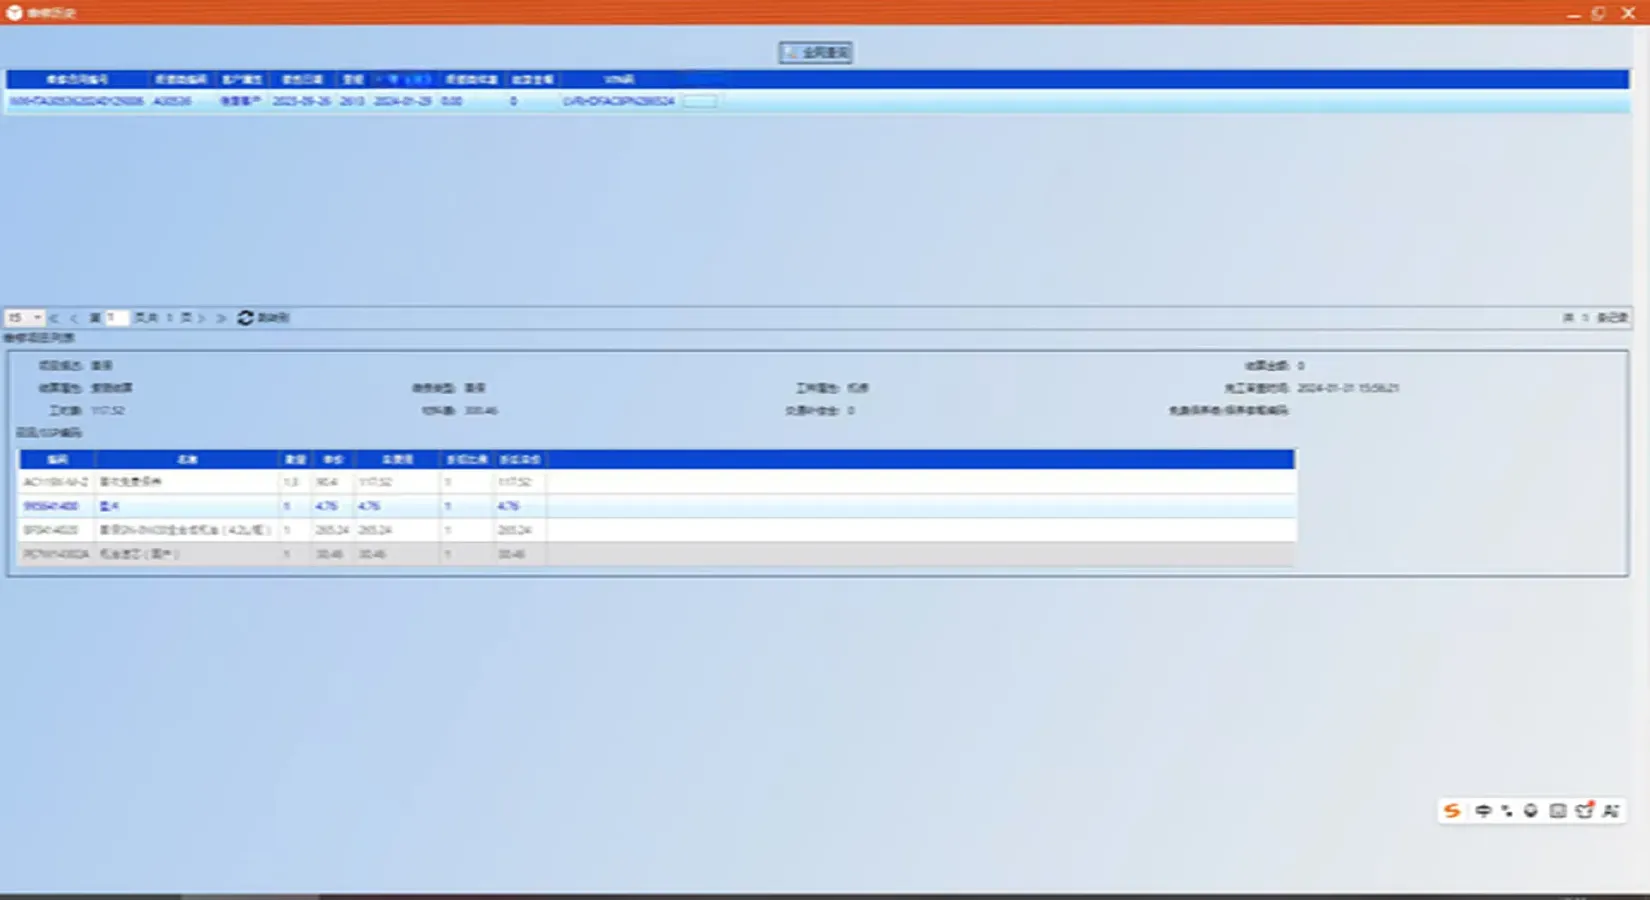Open the Sogou soft keyboard icon

pos(1557,811)
